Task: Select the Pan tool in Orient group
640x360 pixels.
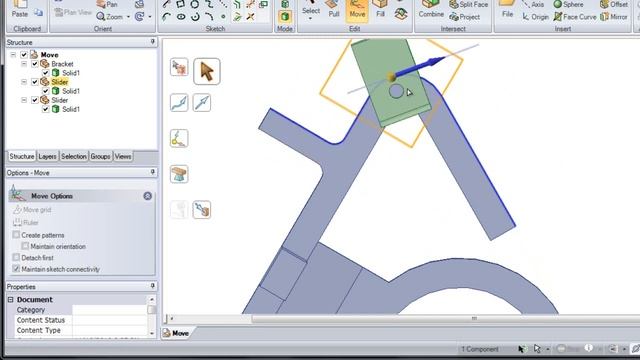Action: 107,4
